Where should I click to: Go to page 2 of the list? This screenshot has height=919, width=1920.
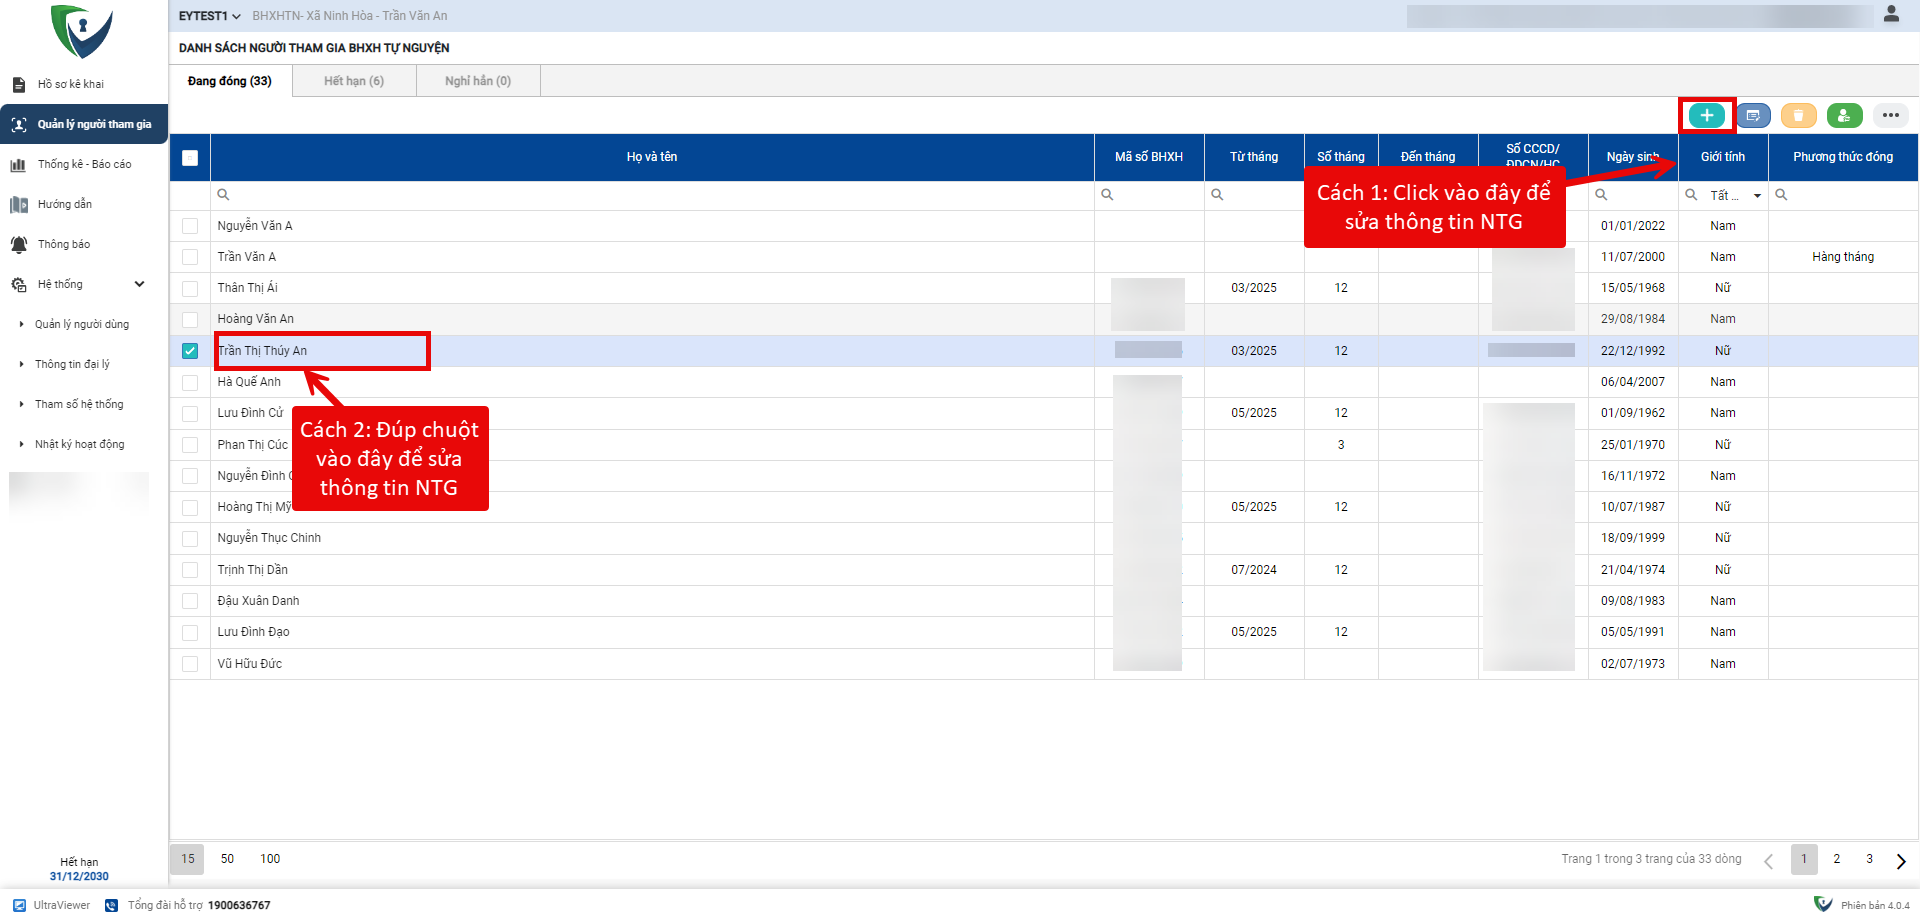(1836, 859)
